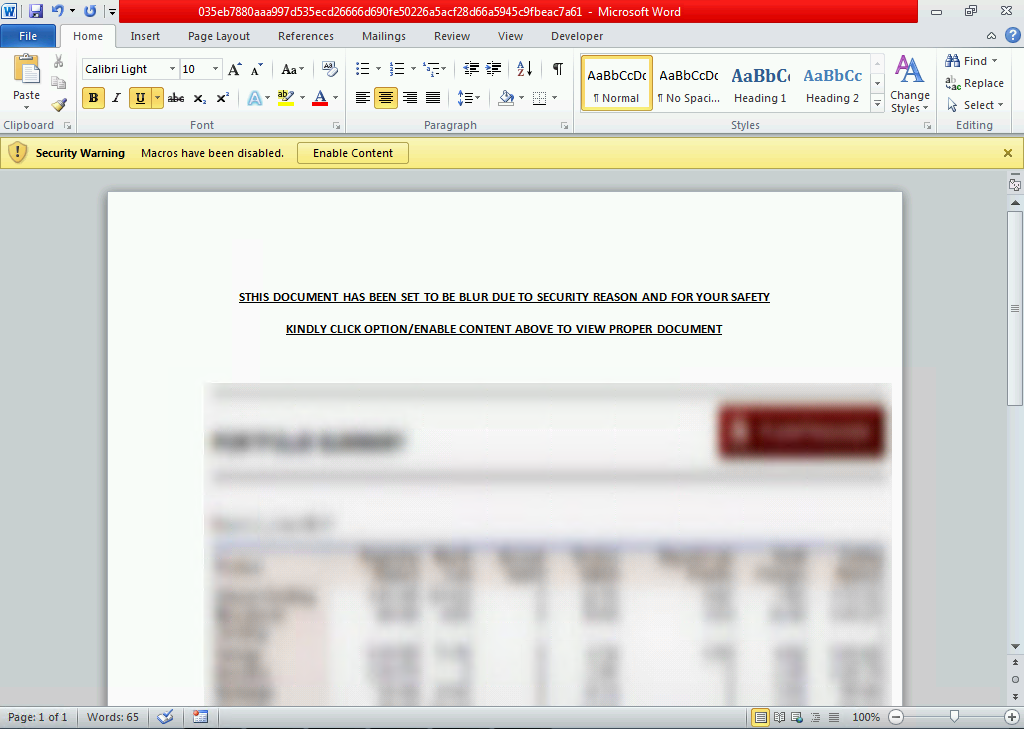Click the Sort icon in Paragraph group
Viewport: 1024px width, 729px height.
[x=523, y=69]
